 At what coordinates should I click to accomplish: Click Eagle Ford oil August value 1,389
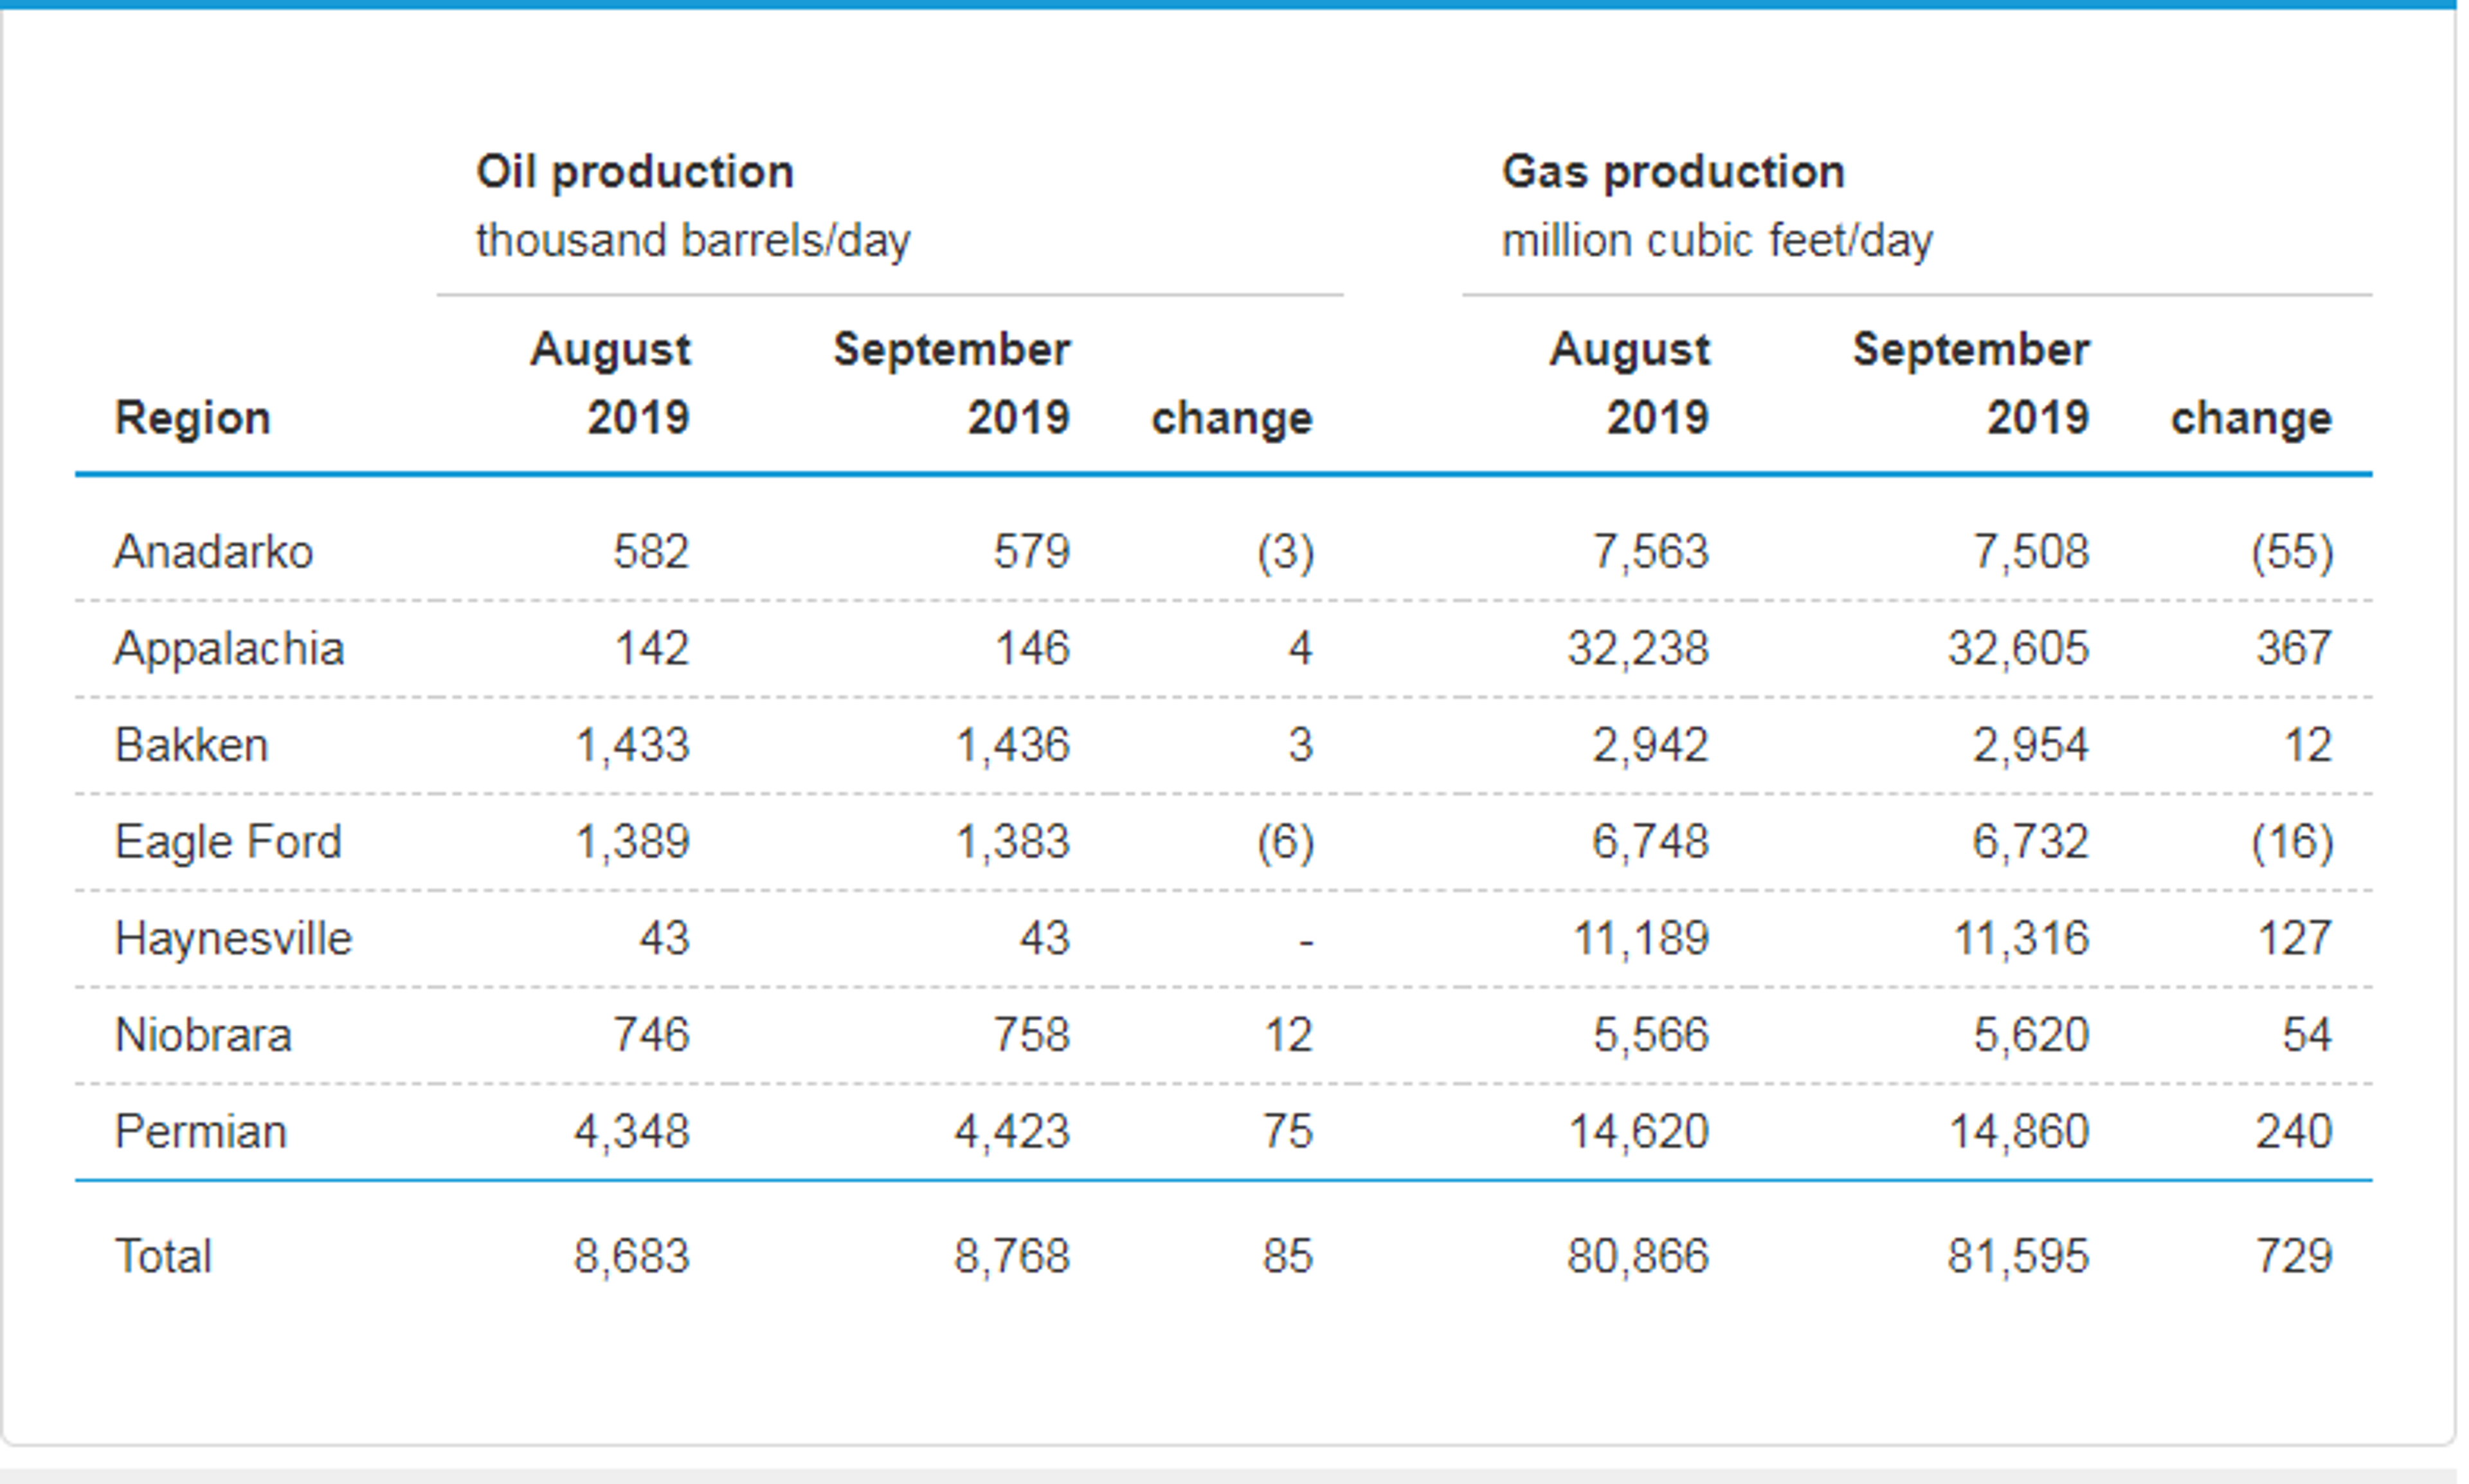[x=632, y=842]
